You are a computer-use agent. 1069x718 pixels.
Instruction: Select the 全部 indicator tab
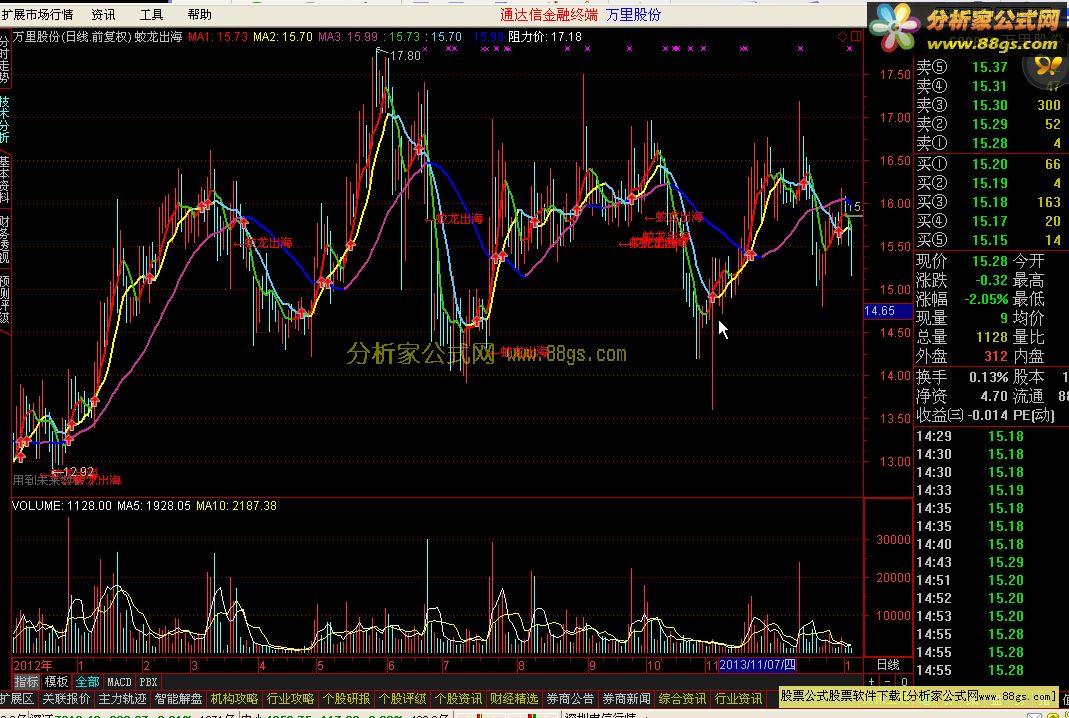(x=87, y=681)
